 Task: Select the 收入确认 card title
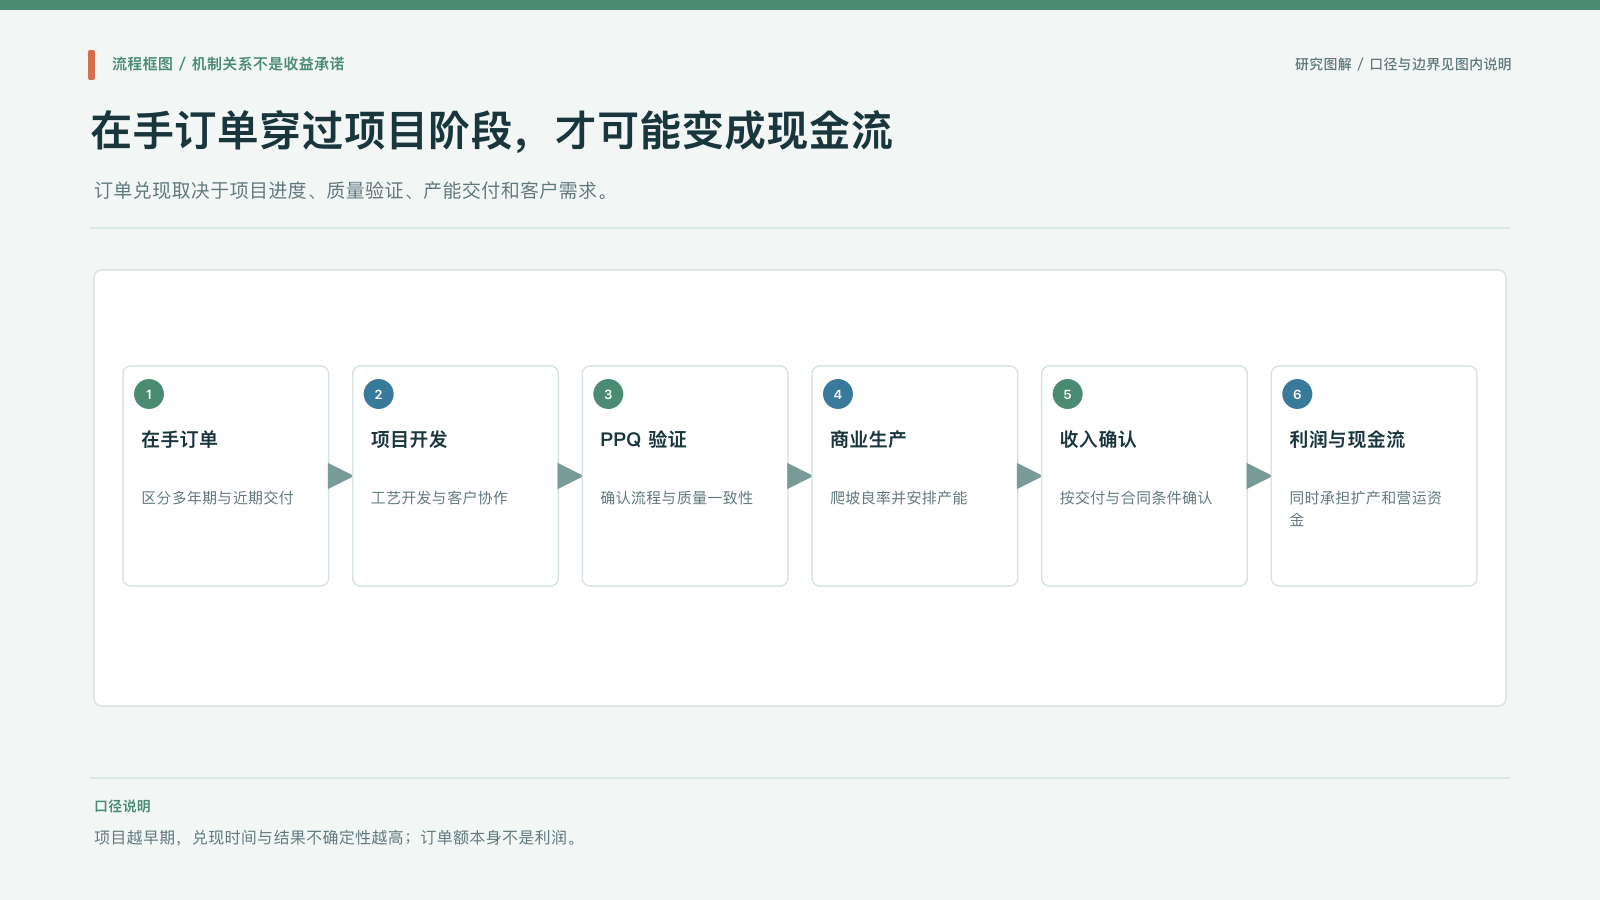(1098, 440)
